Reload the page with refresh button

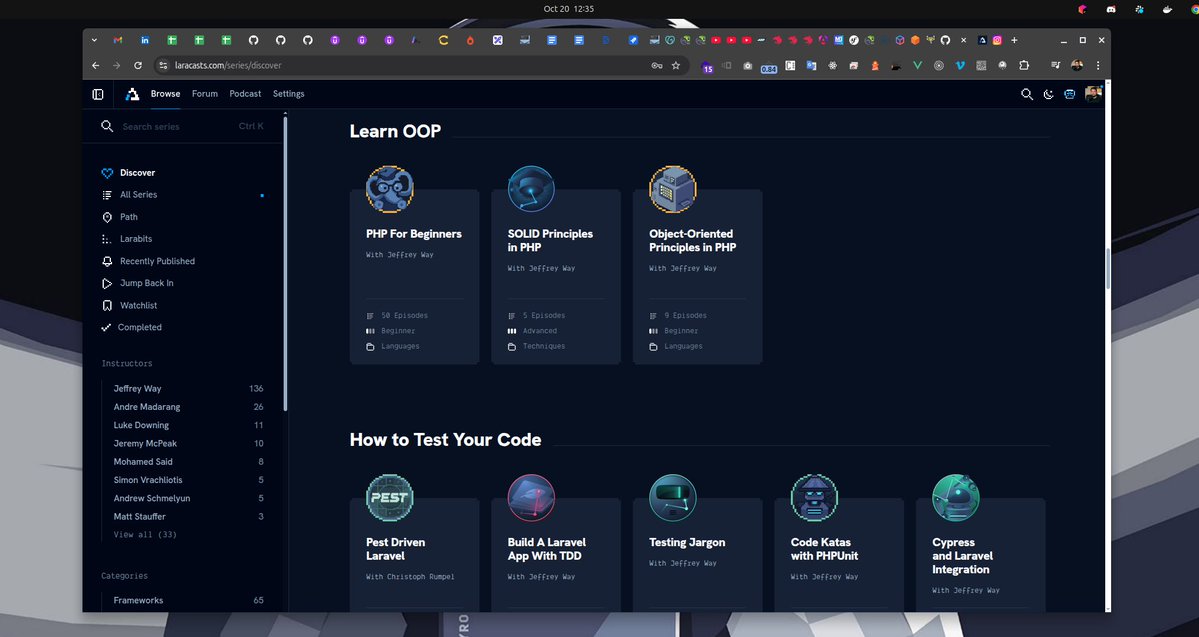(x=138, y=66)
